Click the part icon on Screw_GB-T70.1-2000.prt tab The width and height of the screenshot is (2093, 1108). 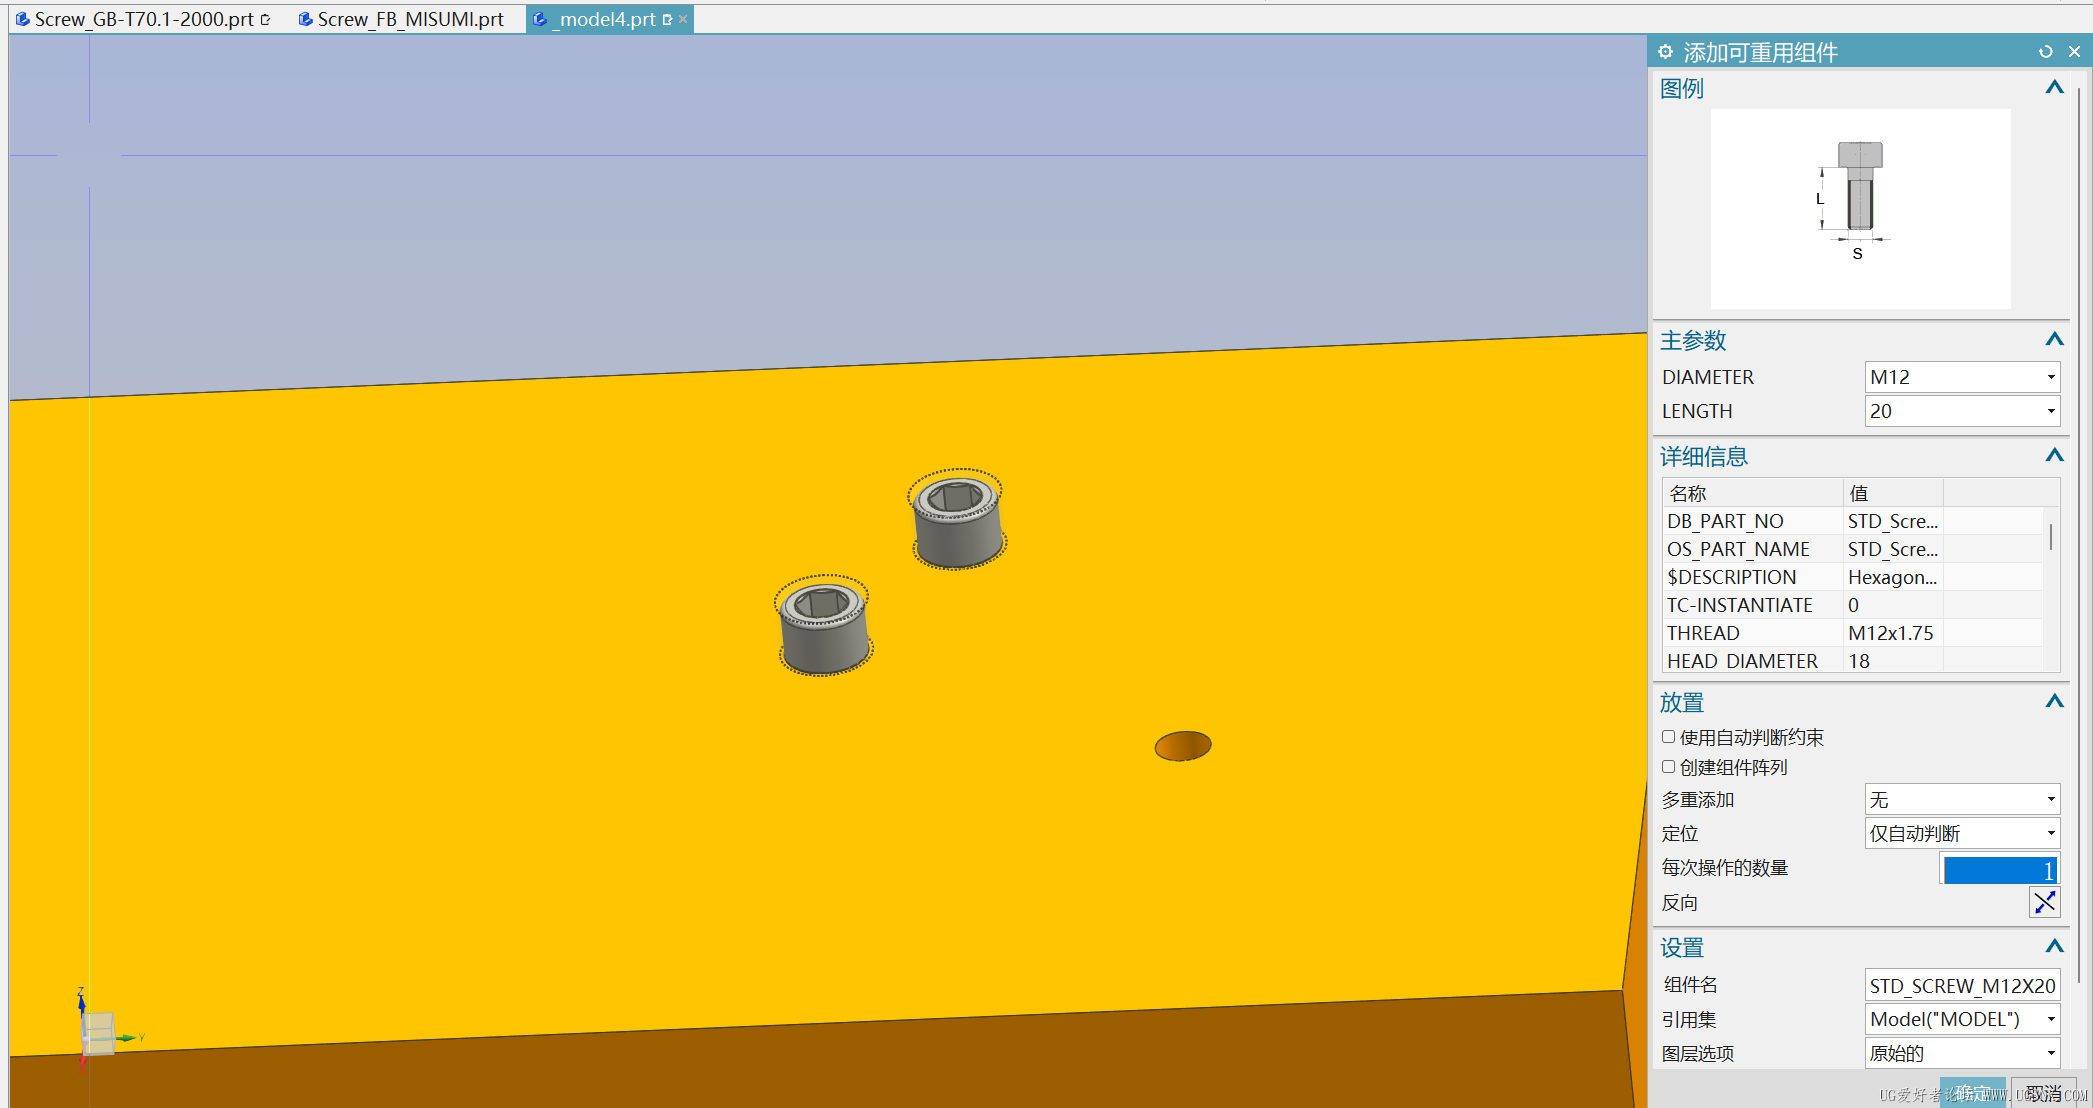22,18
